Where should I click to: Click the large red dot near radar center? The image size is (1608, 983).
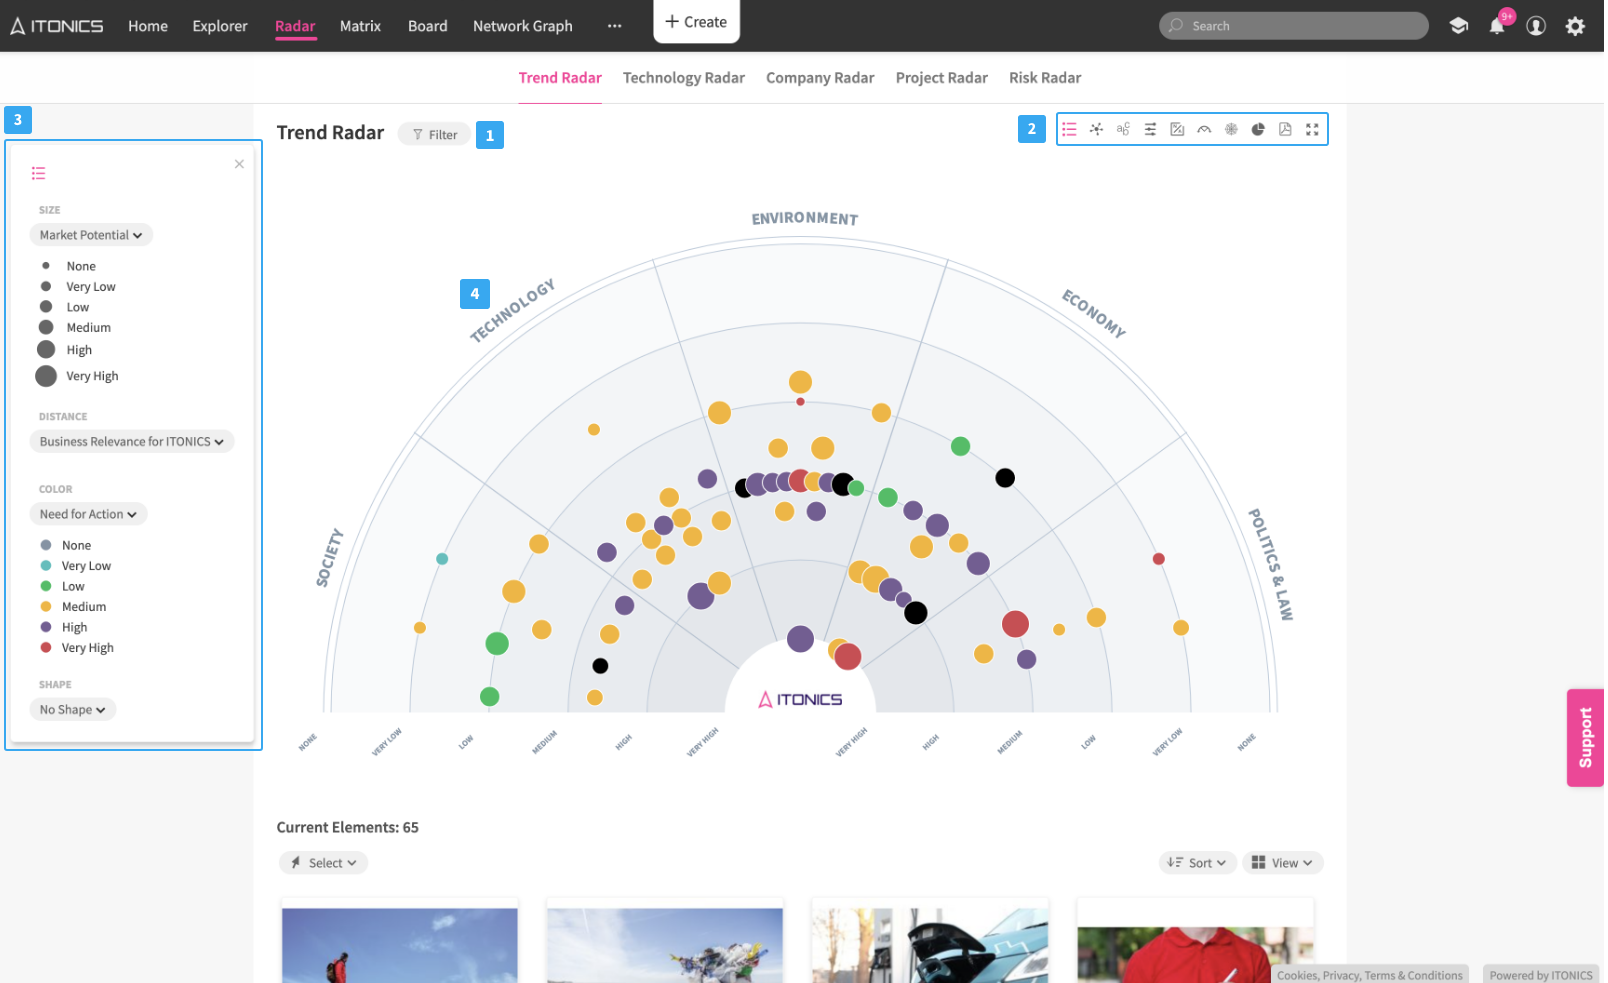pos(848,657)
